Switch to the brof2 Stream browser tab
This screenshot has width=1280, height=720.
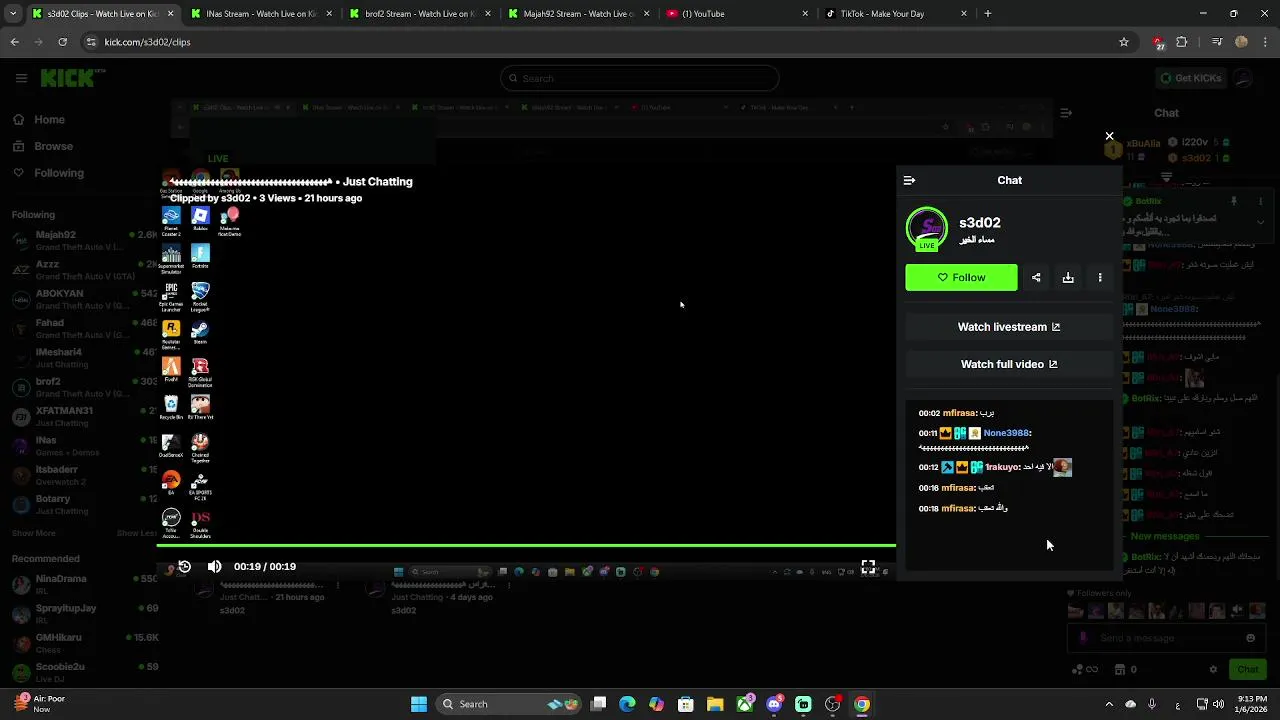(x=419, y=14)
